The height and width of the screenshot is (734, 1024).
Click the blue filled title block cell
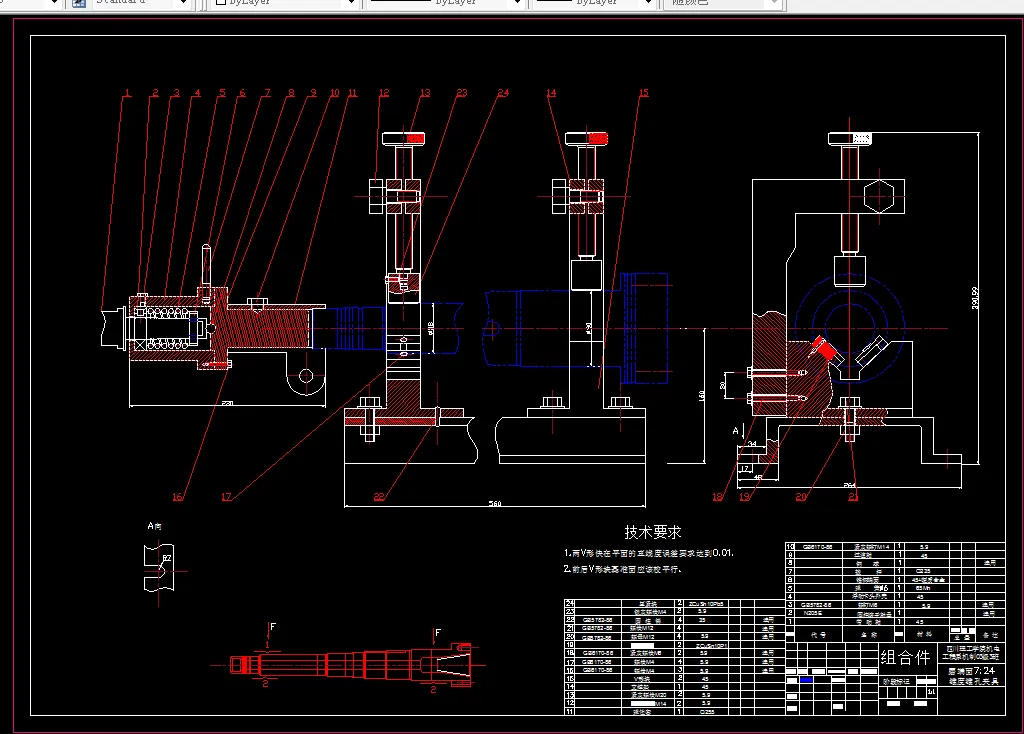[807, 680]
